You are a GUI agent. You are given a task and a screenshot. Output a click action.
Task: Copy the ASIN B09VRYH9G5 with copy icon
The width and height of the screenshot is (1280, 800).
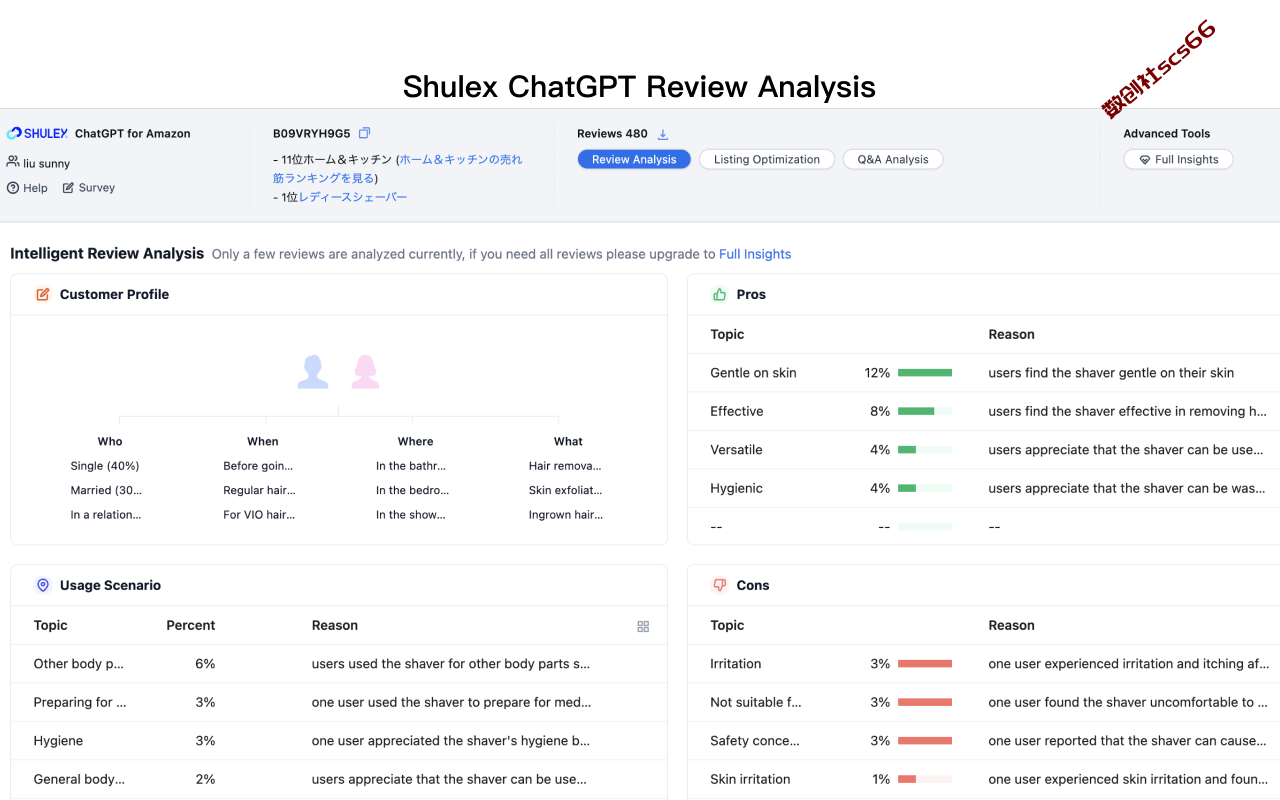[364, 133]
